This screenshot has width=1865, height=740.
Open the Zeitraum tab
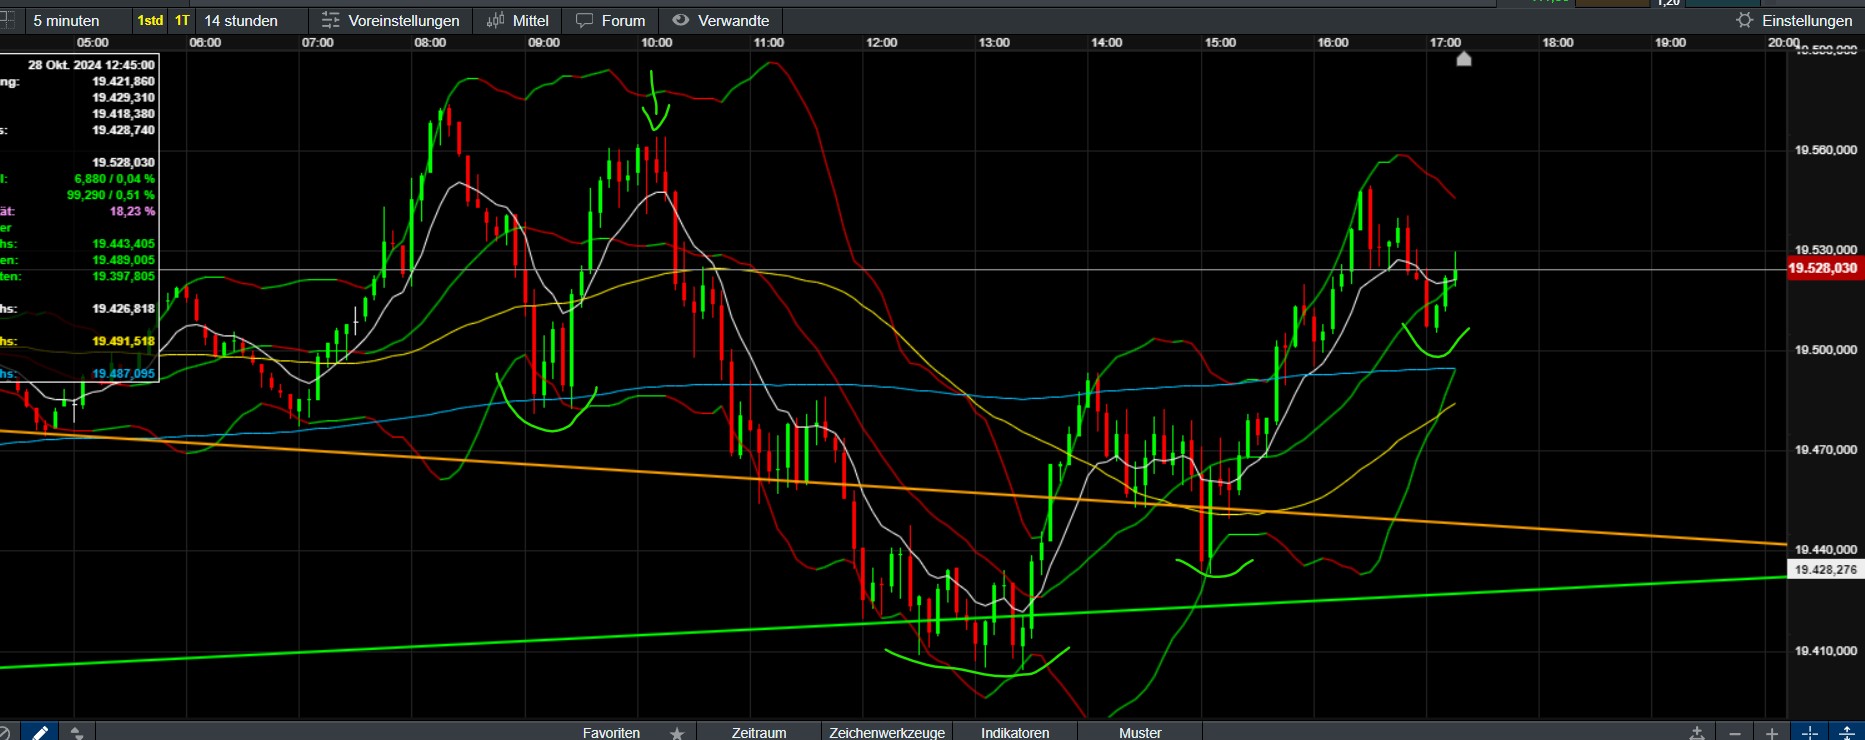pyautogui.click(x=759, y=733)
